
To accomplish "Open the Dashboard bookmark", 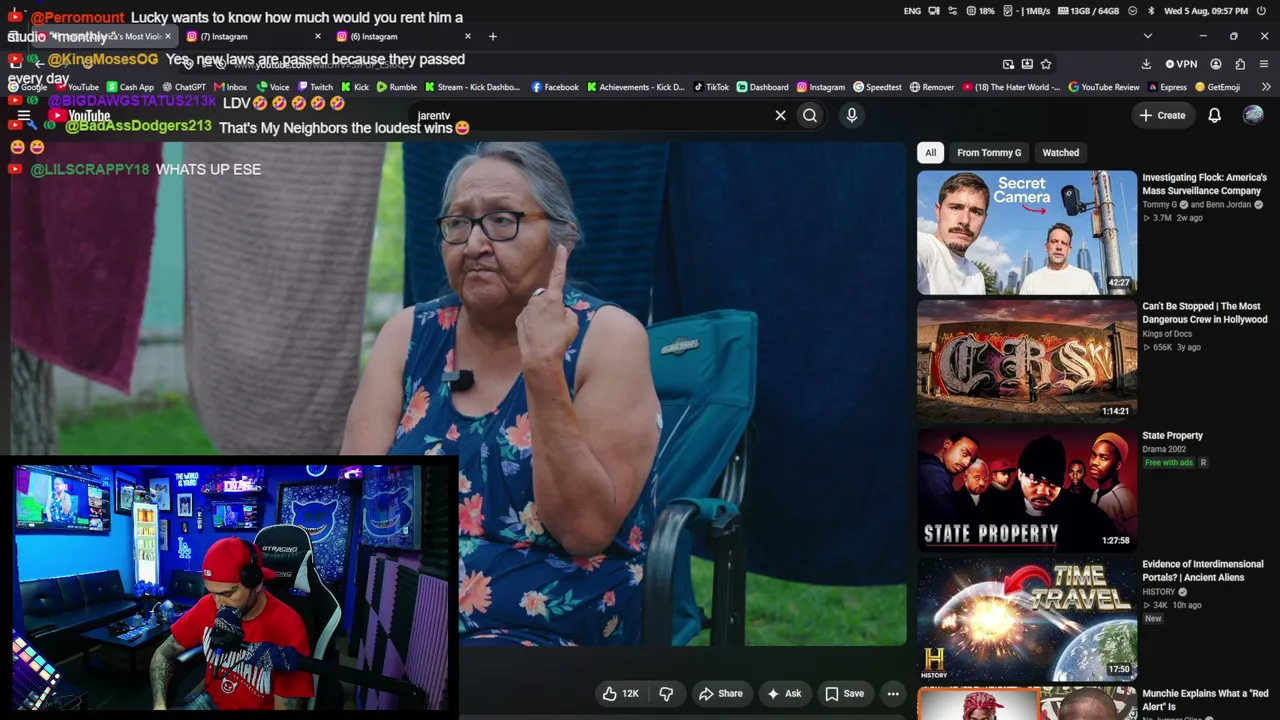I will coord(762,87).
